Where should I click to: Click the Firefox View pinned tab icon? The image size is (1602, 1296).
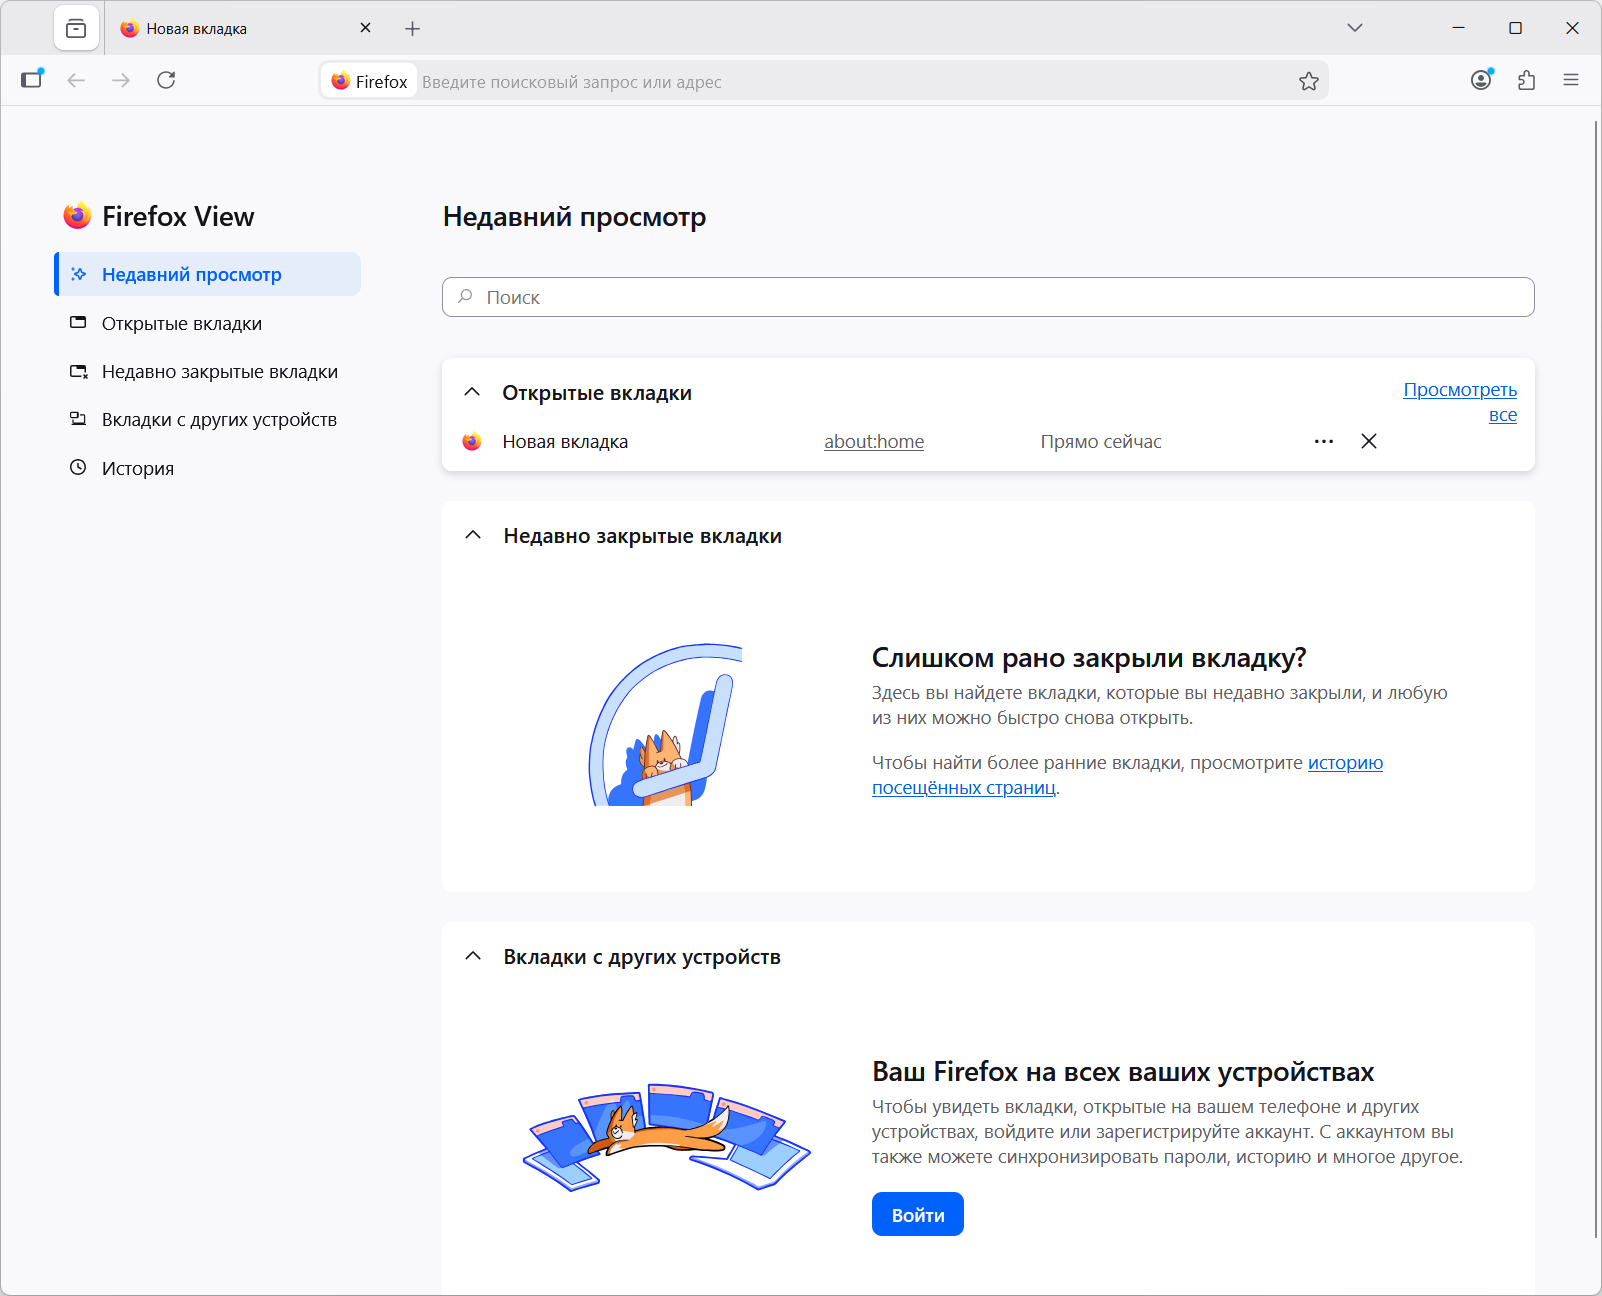click(76, 29)
